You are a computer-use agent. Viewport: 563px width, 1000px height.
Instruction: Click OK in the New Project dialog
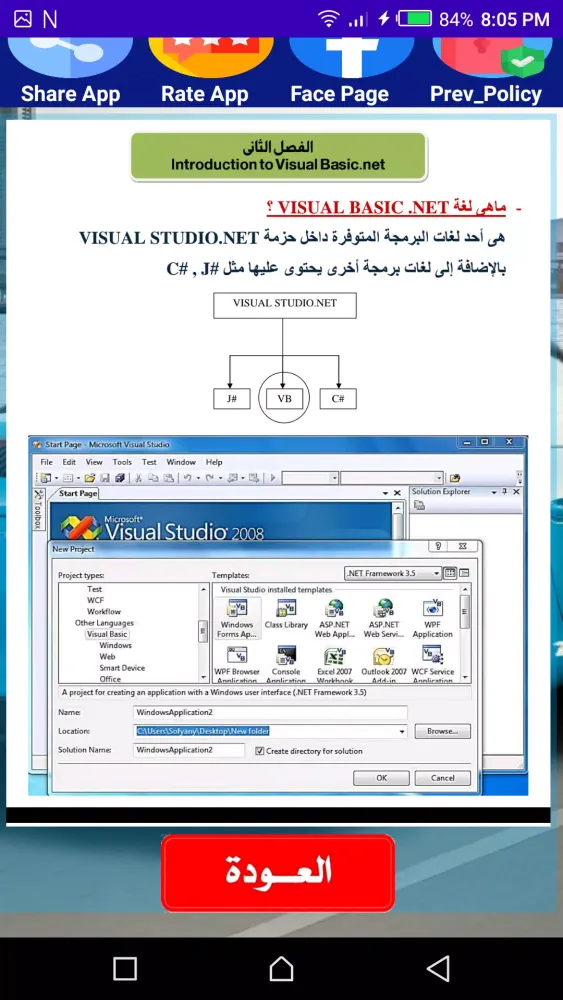pyautogui.click(x=381, y=778)
